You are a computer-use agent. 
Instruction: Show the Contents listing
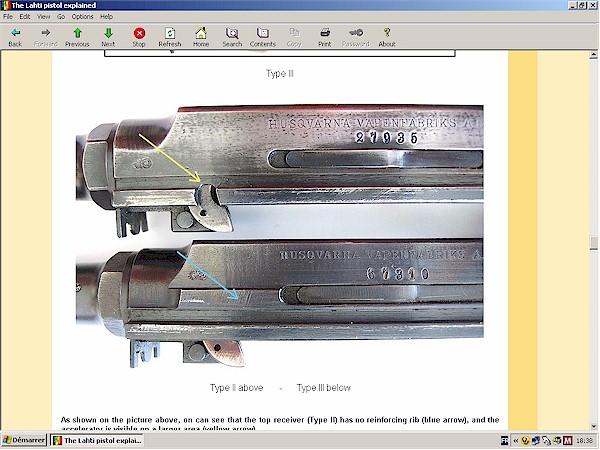(x=262, y=37)
